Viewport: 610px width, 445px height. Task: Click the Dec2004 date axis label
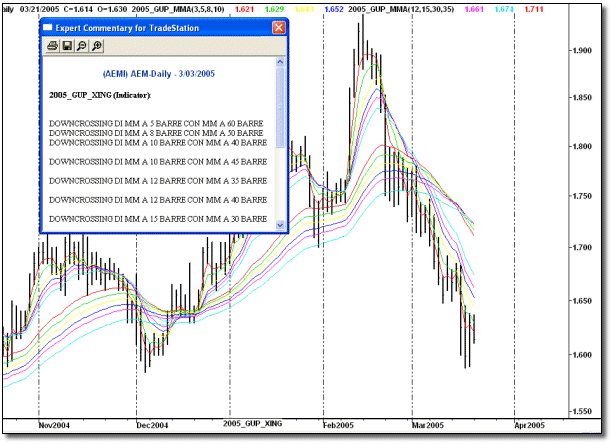(x=153, y=424)
